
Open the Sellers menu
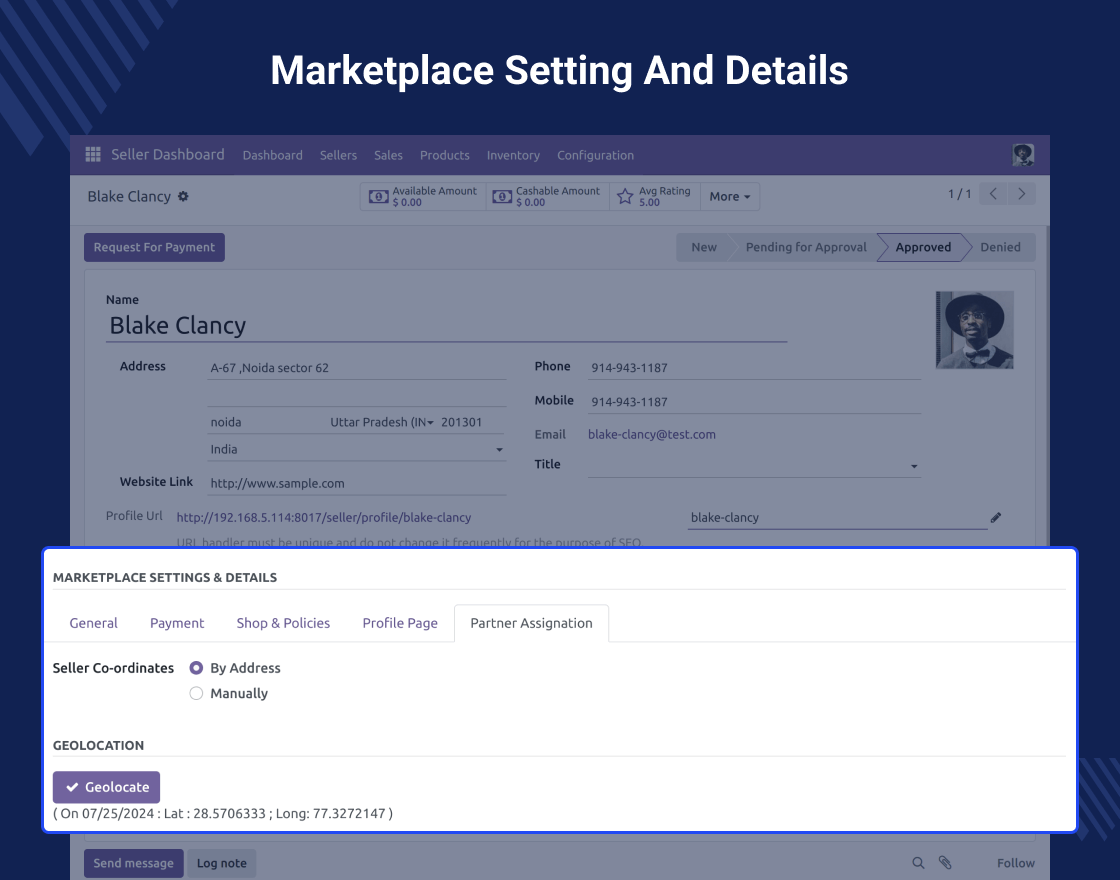pos(338,155)
